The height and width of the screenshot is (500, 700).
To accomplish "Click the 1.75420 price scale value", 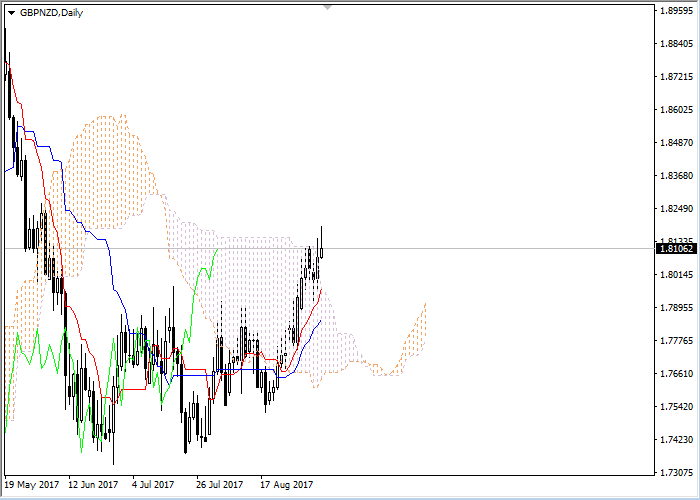I will pyautogui.click(x=677, y=407).
